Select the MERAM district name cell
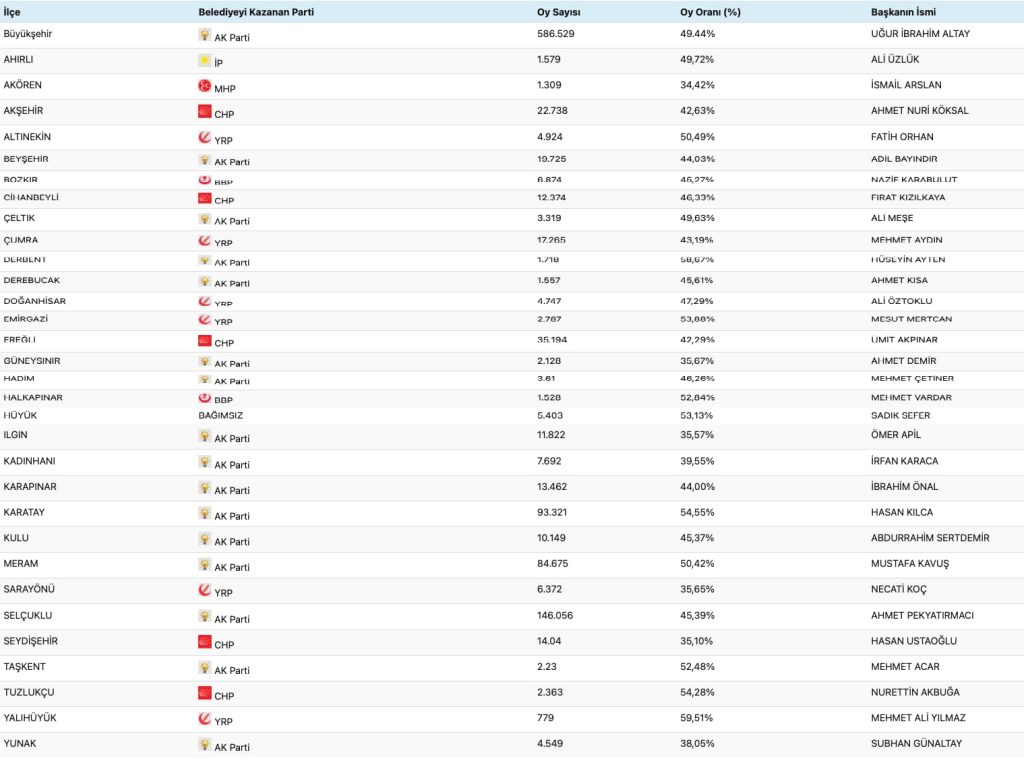Screen dimensions: 1024x765 20,563
